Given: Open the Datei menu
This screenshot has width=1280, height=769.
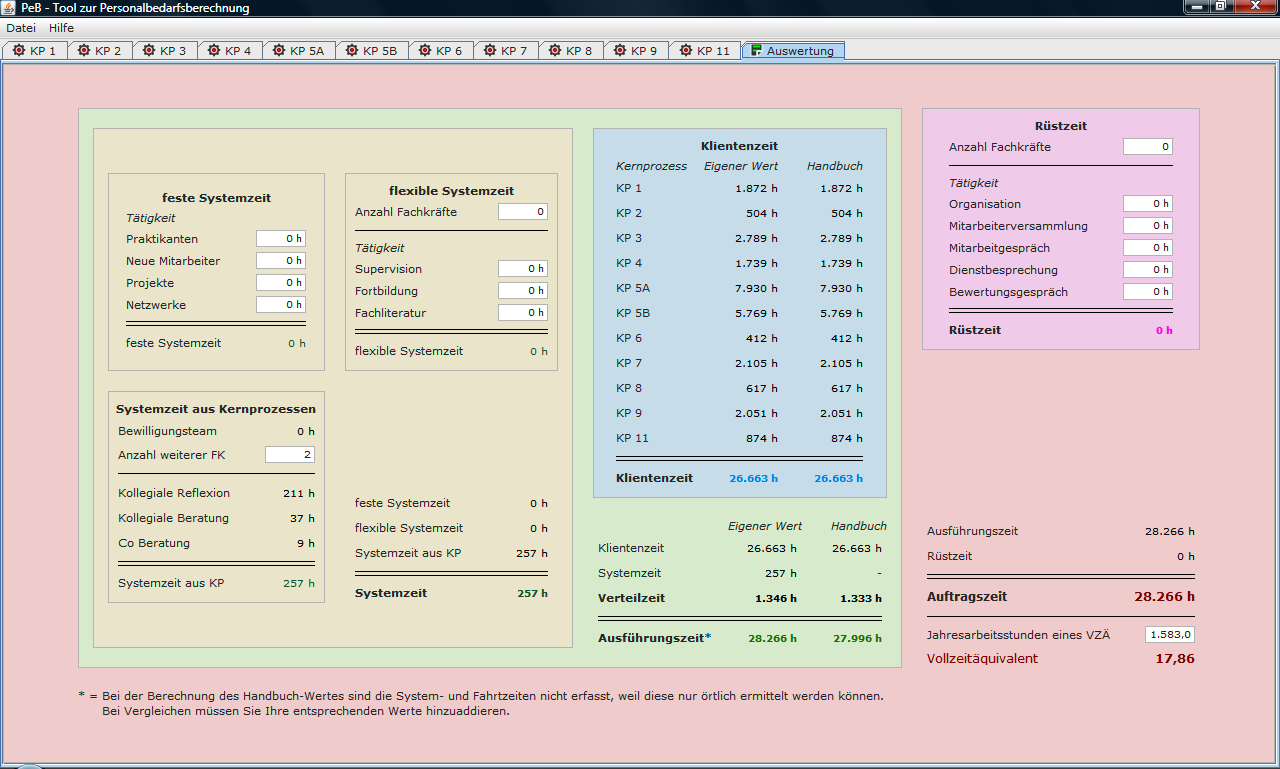Looking at the screenshot, I should point(21,28).
